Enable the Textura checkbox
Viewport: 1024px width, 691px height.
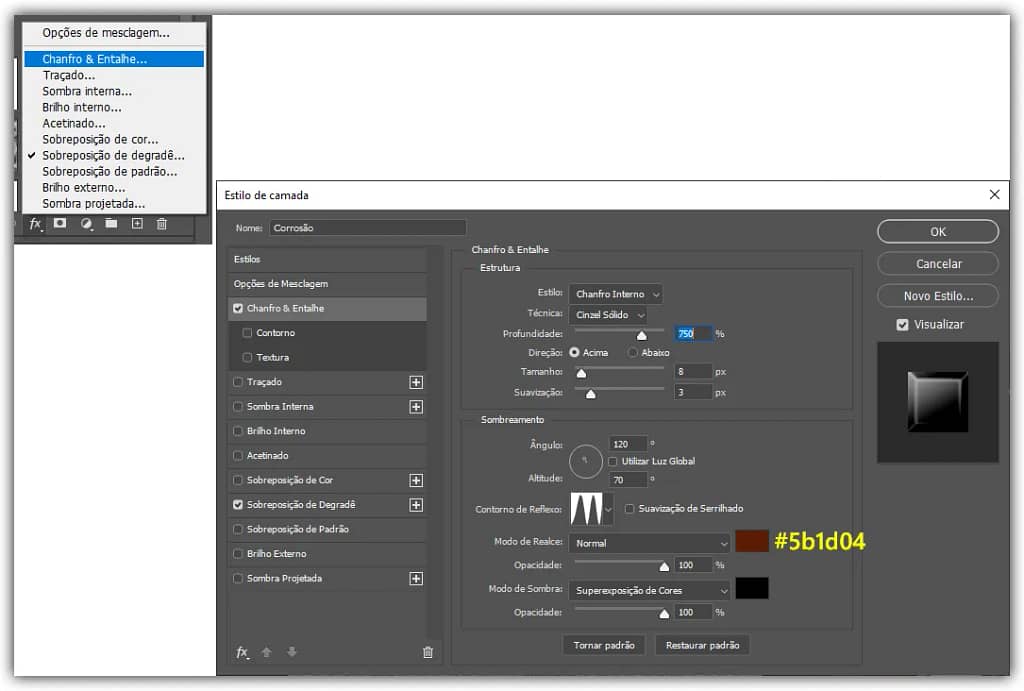[247, 357]
